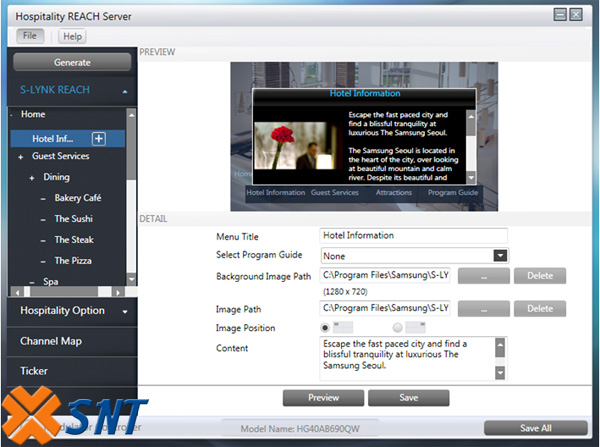The width and height of the screenshot is (600, 447).
Task: Click the Generate button
Action: (72, 62)
